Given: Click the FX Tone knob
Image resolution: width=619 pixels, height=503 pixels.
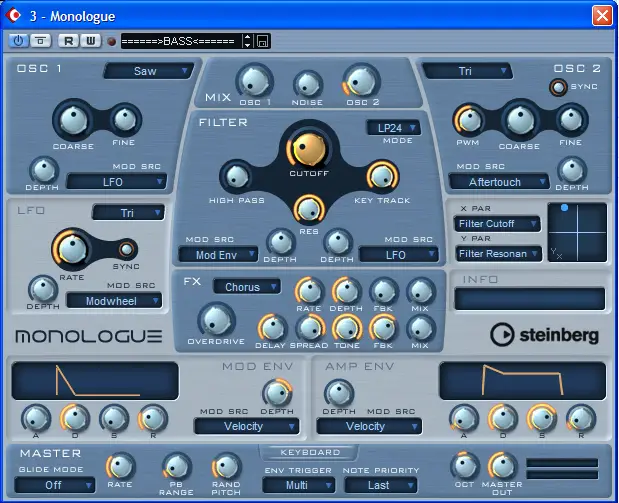Looking at the screenshot, I should coord(347,328).
